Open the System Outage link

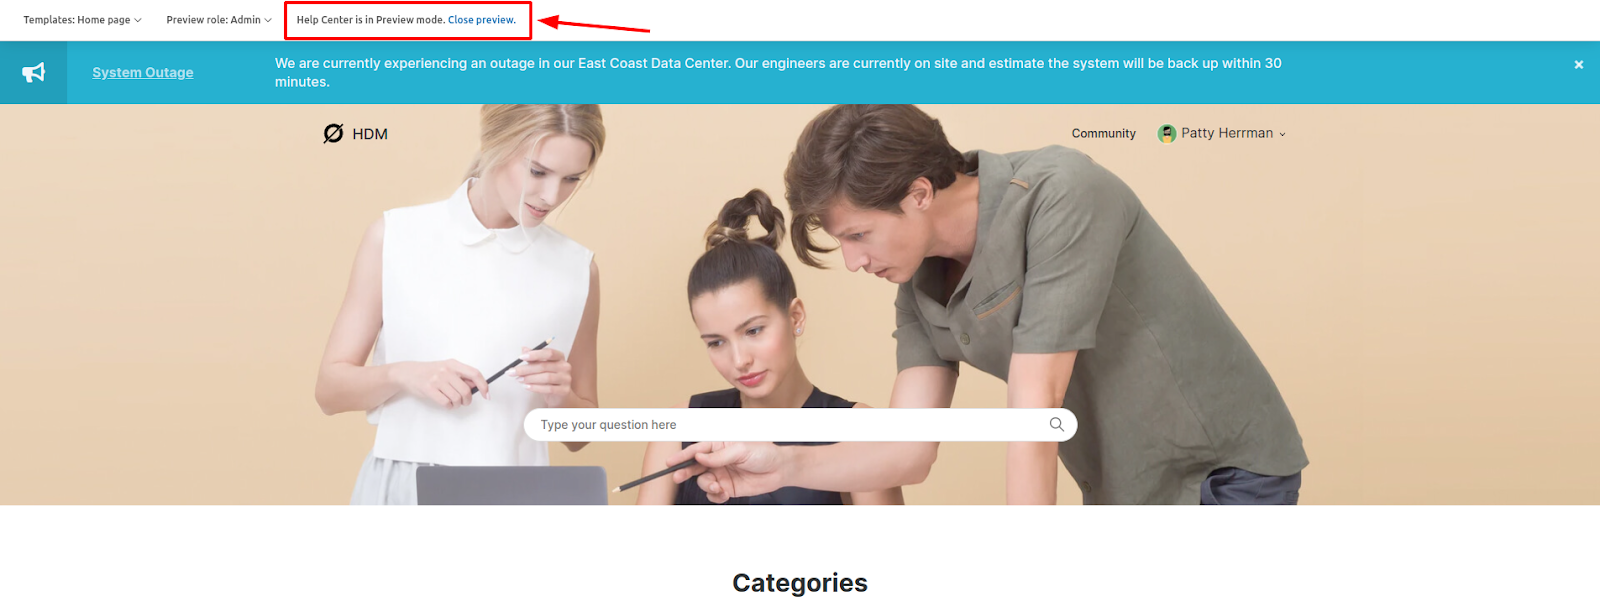click(143, 72)
